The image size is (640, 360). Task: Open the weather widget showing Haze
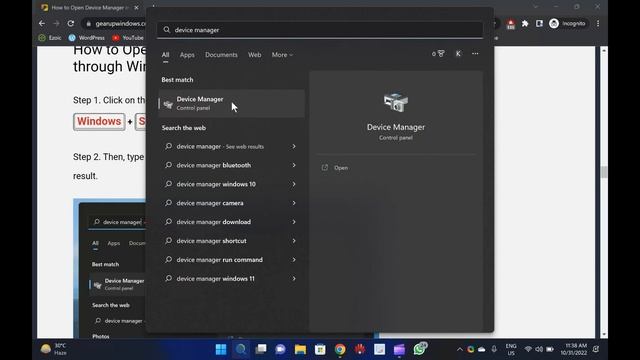[x=54, y=349]
